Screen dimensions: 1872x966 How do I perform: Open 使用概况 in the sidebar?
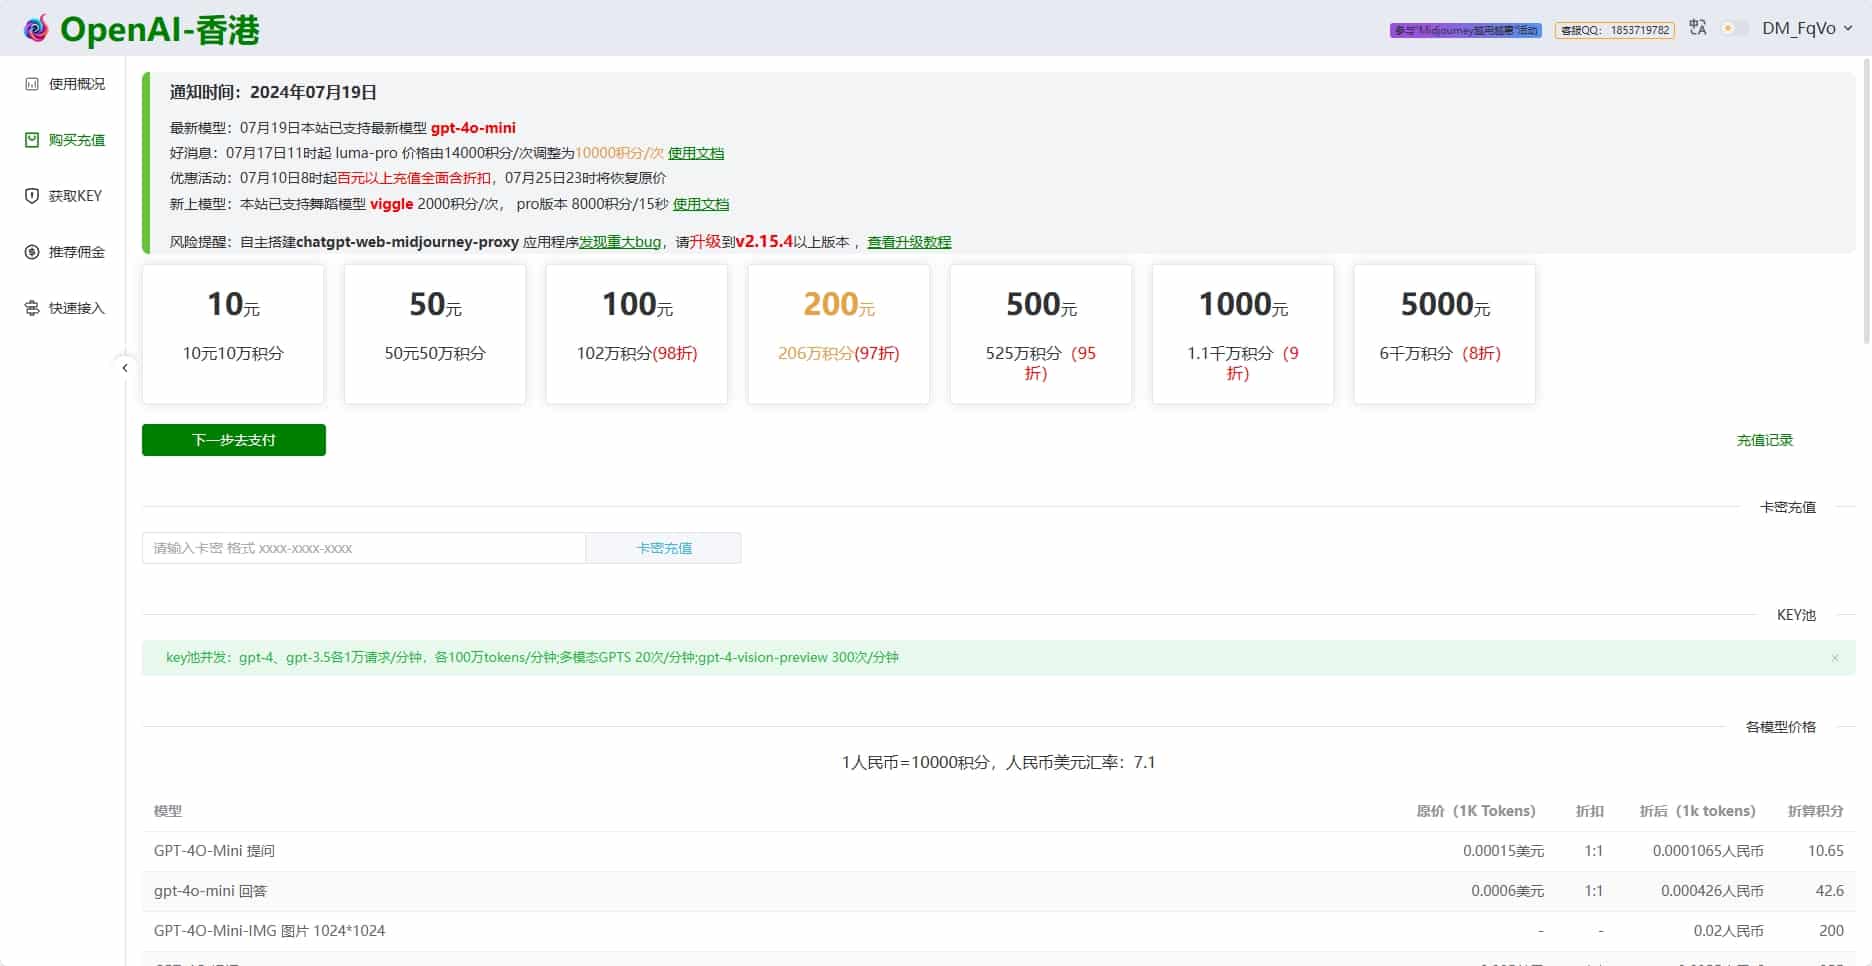point(65,84)
